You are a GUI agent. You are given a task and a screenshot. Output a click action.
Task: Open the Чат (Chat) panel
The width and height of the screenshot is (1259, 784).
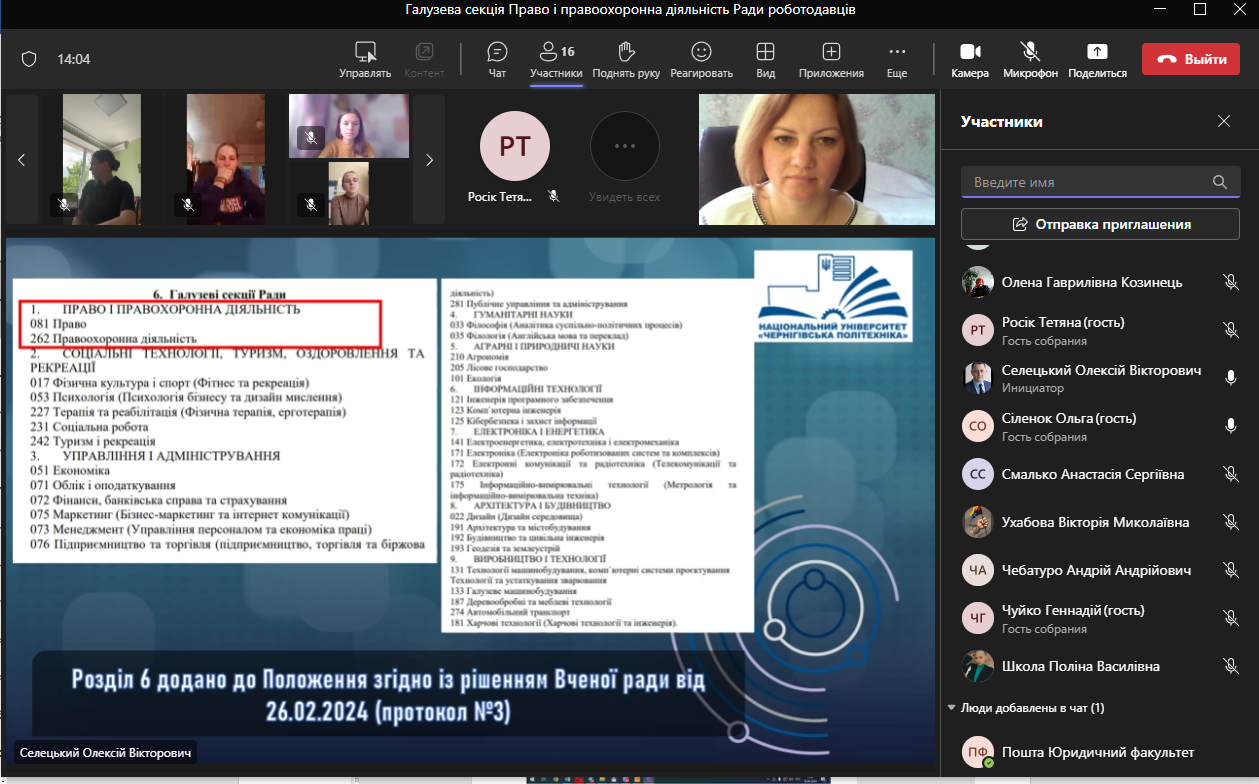click(x=497, y=52)
